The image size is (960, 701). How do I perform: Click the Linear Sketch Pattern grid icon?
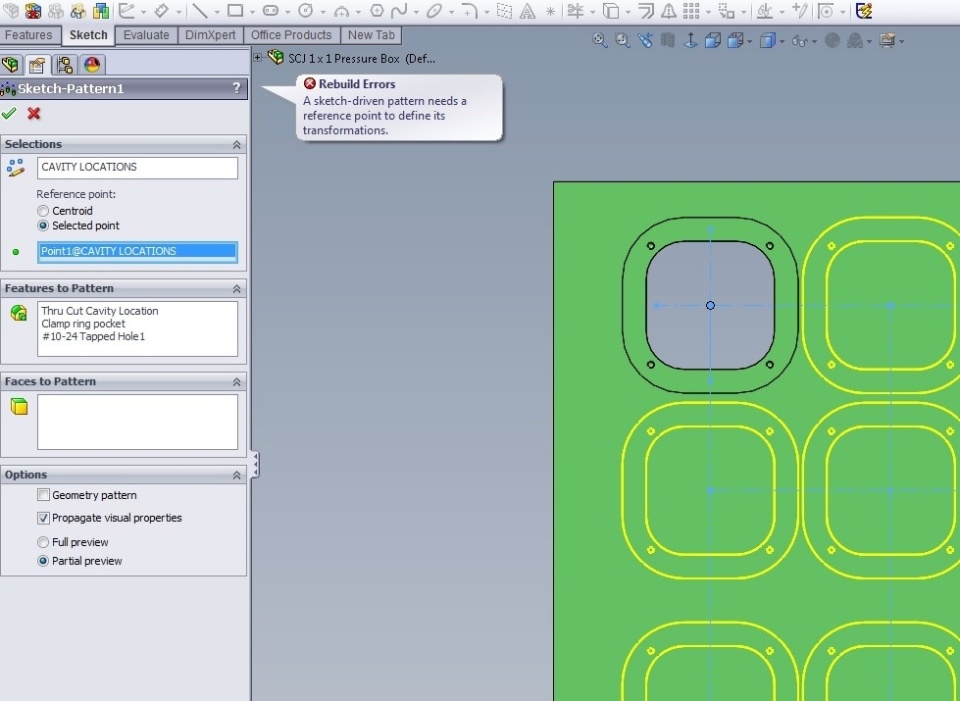tap(691, 10)
